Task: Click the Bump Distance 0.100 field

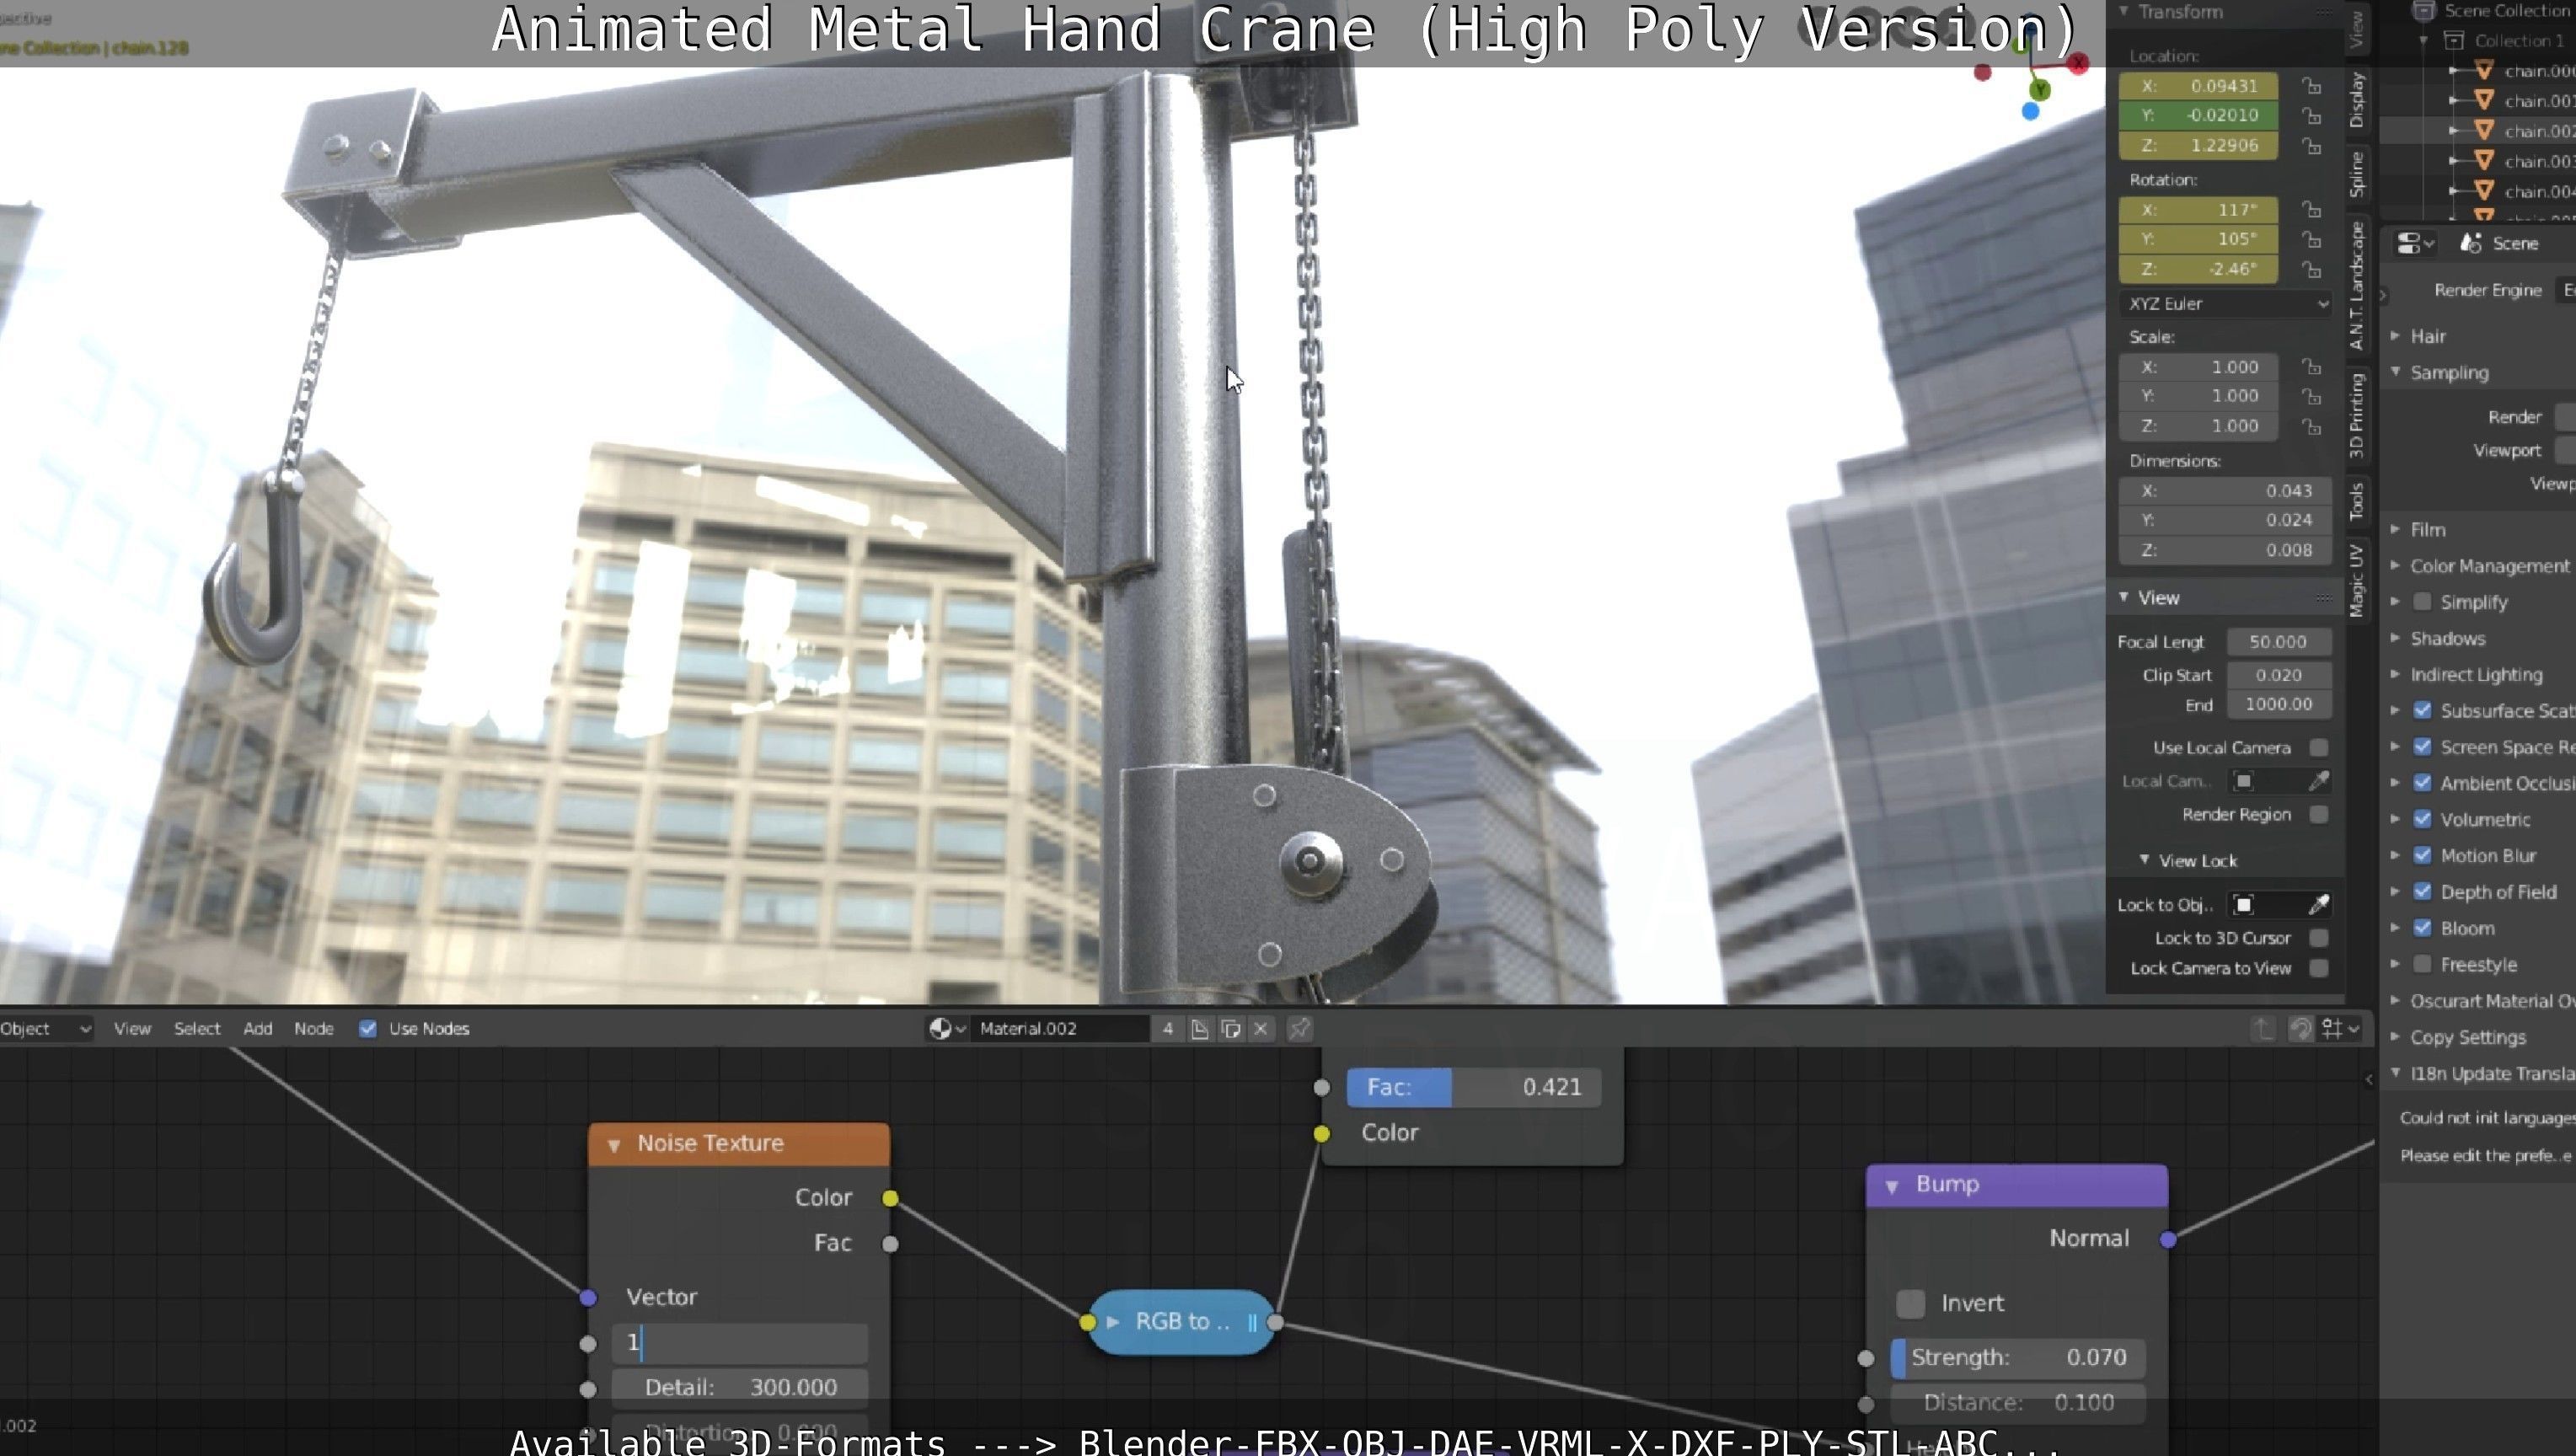Action: point(2018,1402)
